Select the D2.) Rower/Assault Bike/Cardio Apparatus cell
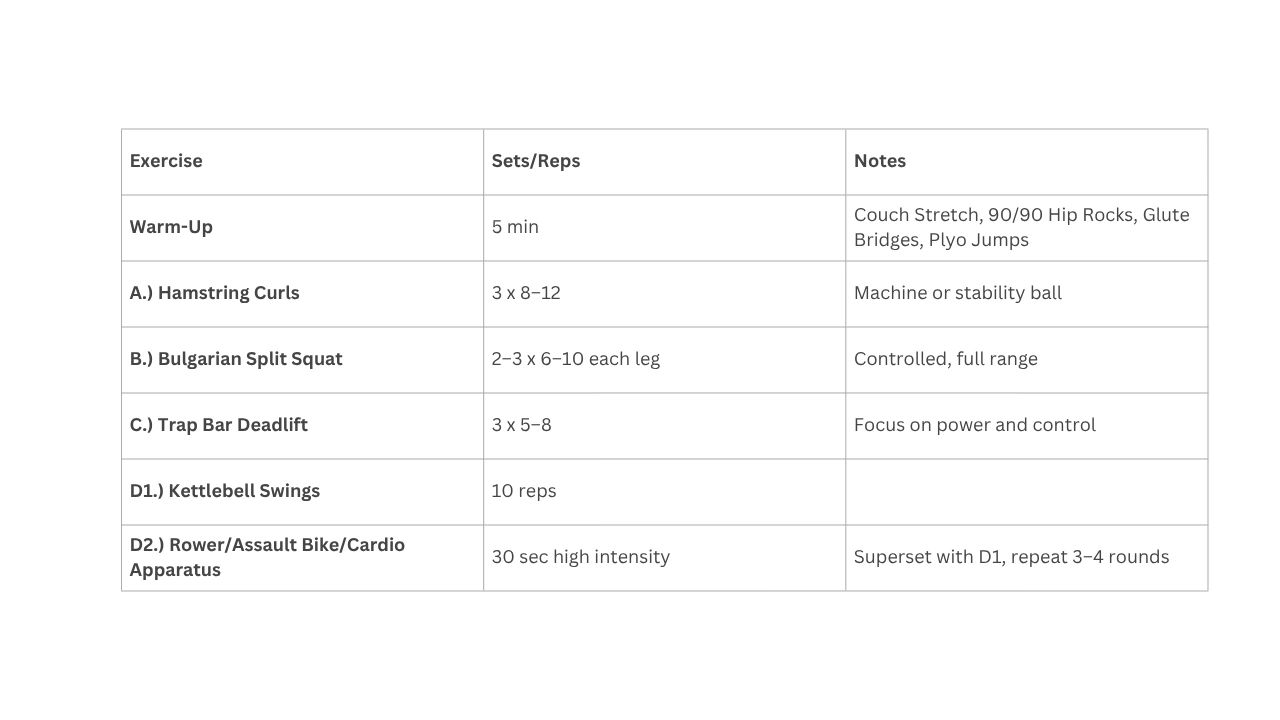This screenshot has width=1280, height=720. click(267, 557)
